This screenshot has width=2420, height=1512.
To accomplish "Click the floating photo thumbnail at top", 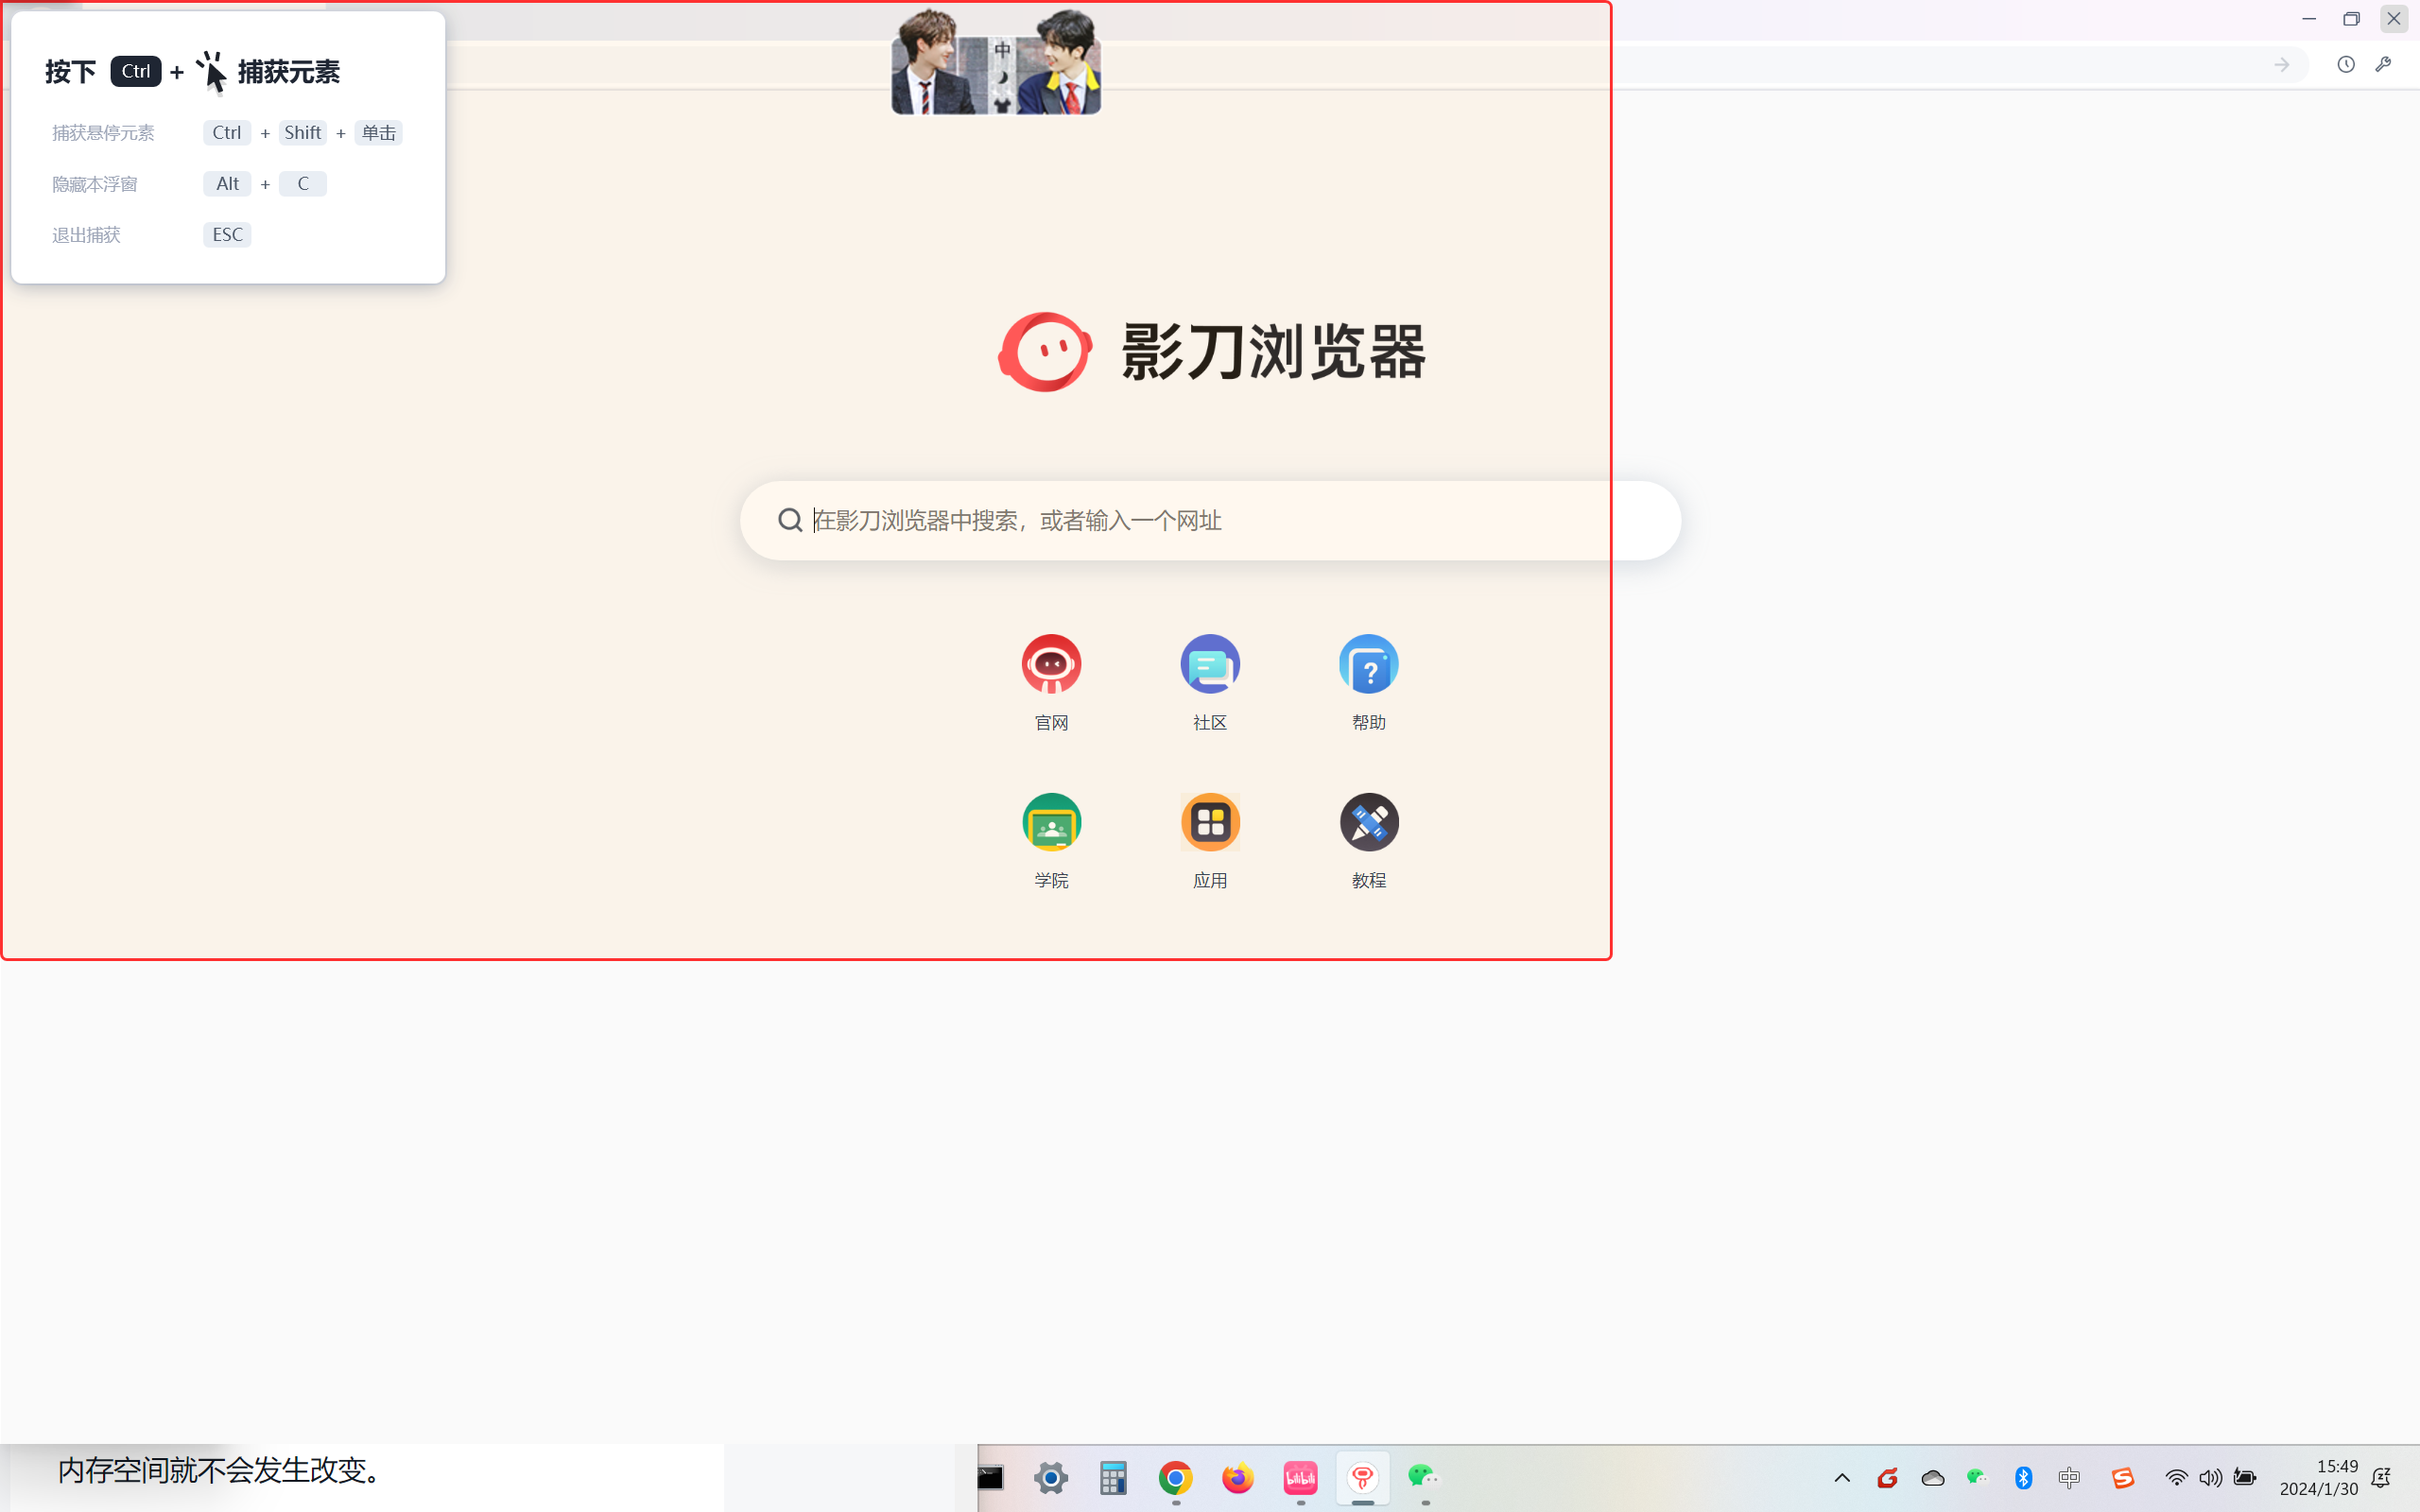I will tap(996, 62).
